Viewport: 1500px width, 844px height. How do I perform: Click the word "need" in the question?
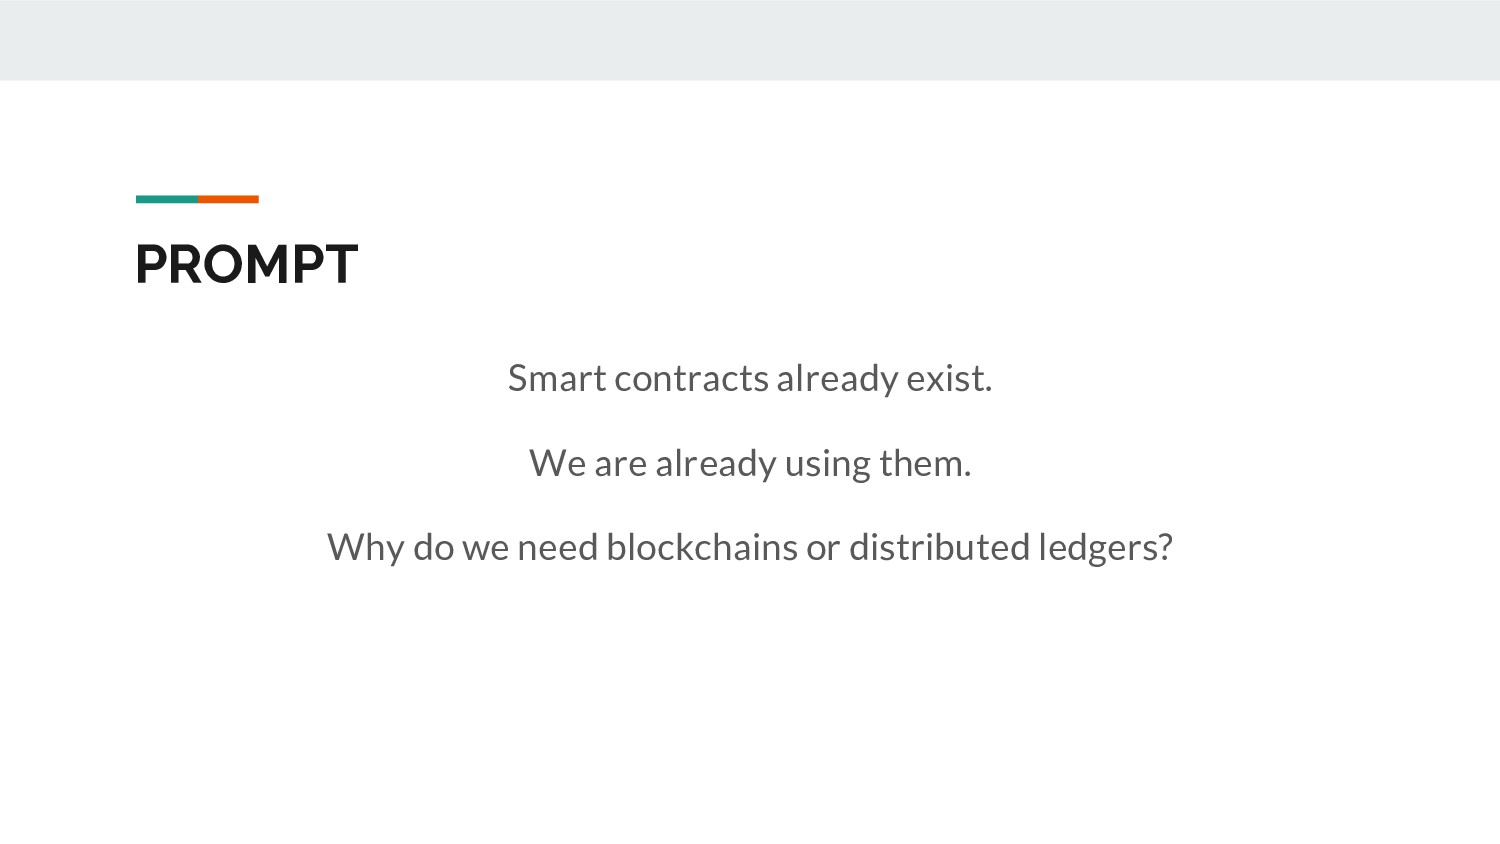557,548
